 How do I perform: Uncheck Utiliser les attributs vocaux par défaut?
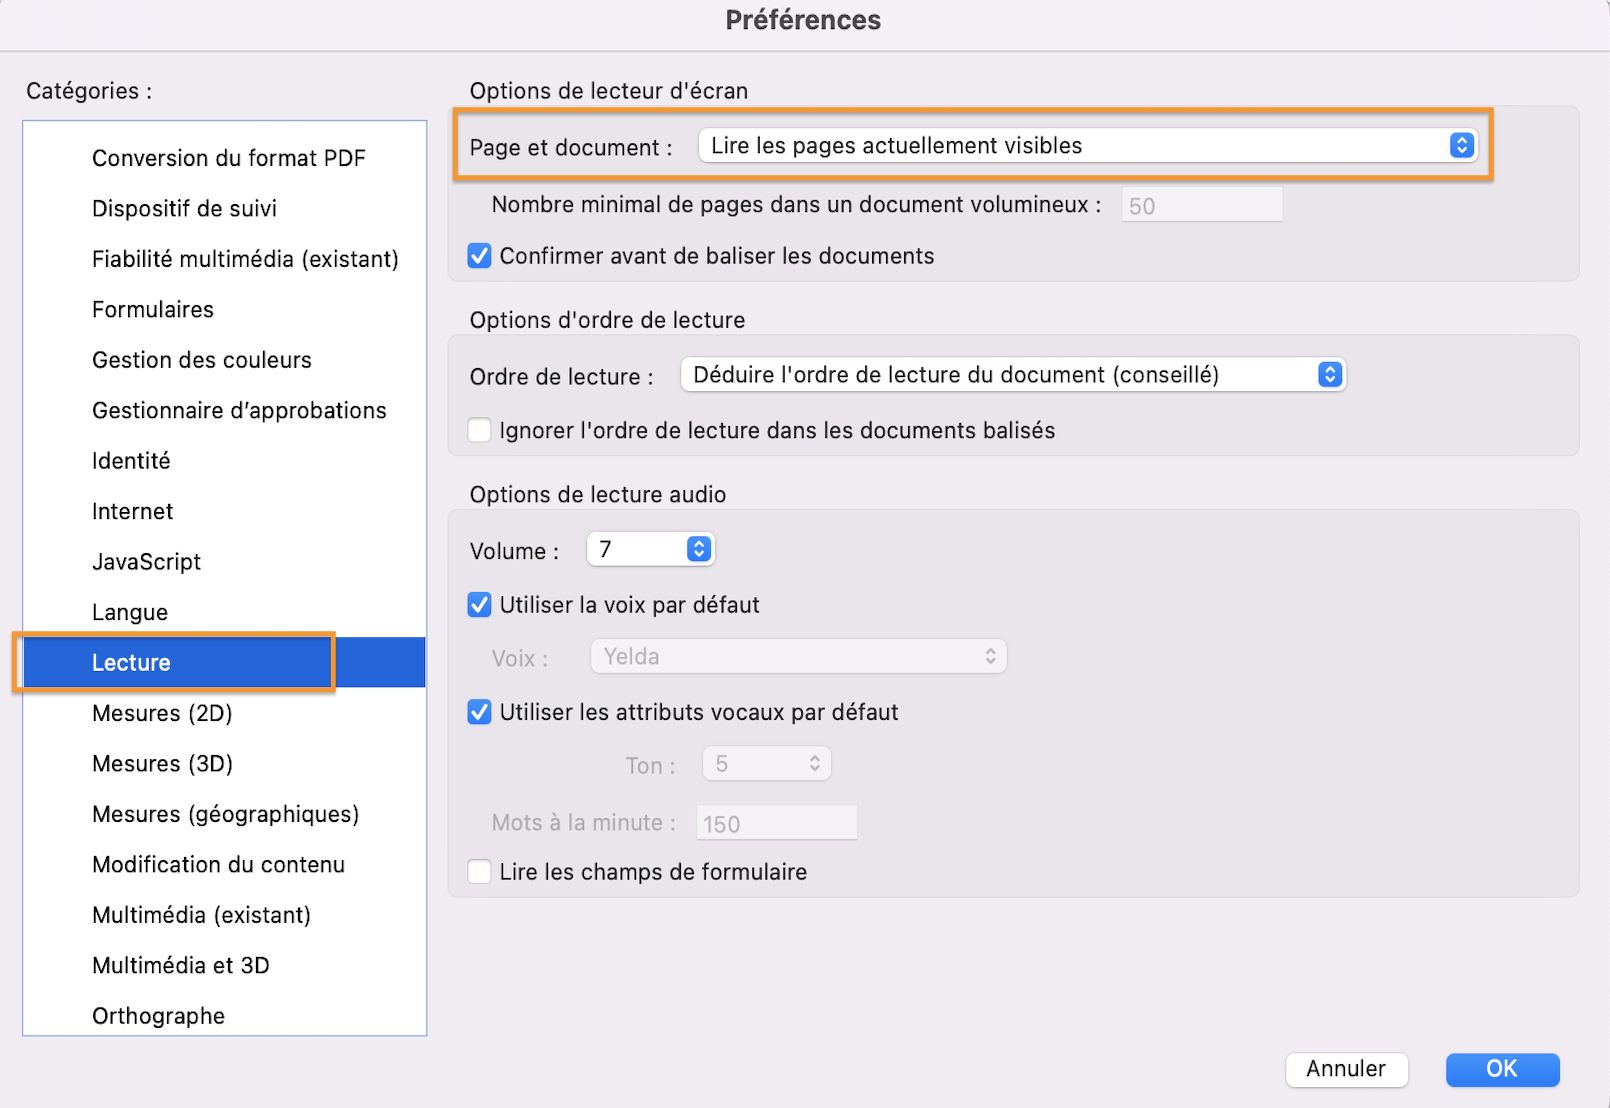(479, 712)
